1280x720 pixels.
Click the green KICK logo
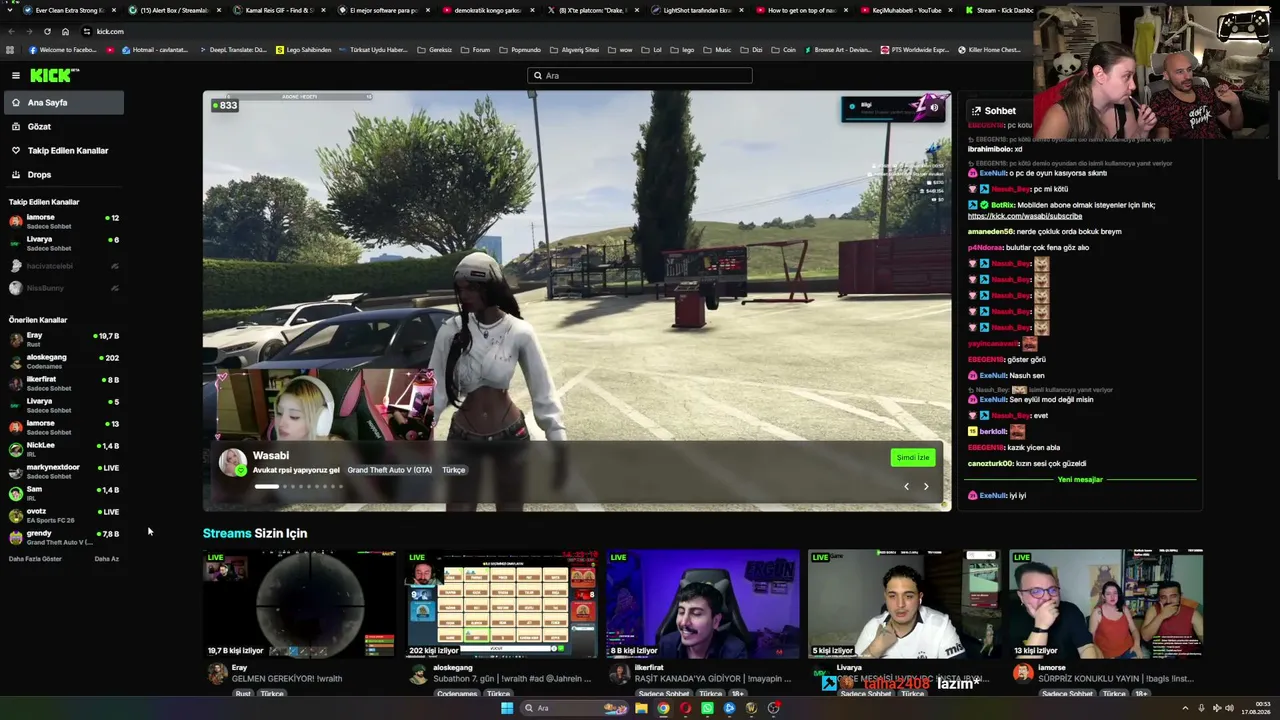(x=54, y=75)
